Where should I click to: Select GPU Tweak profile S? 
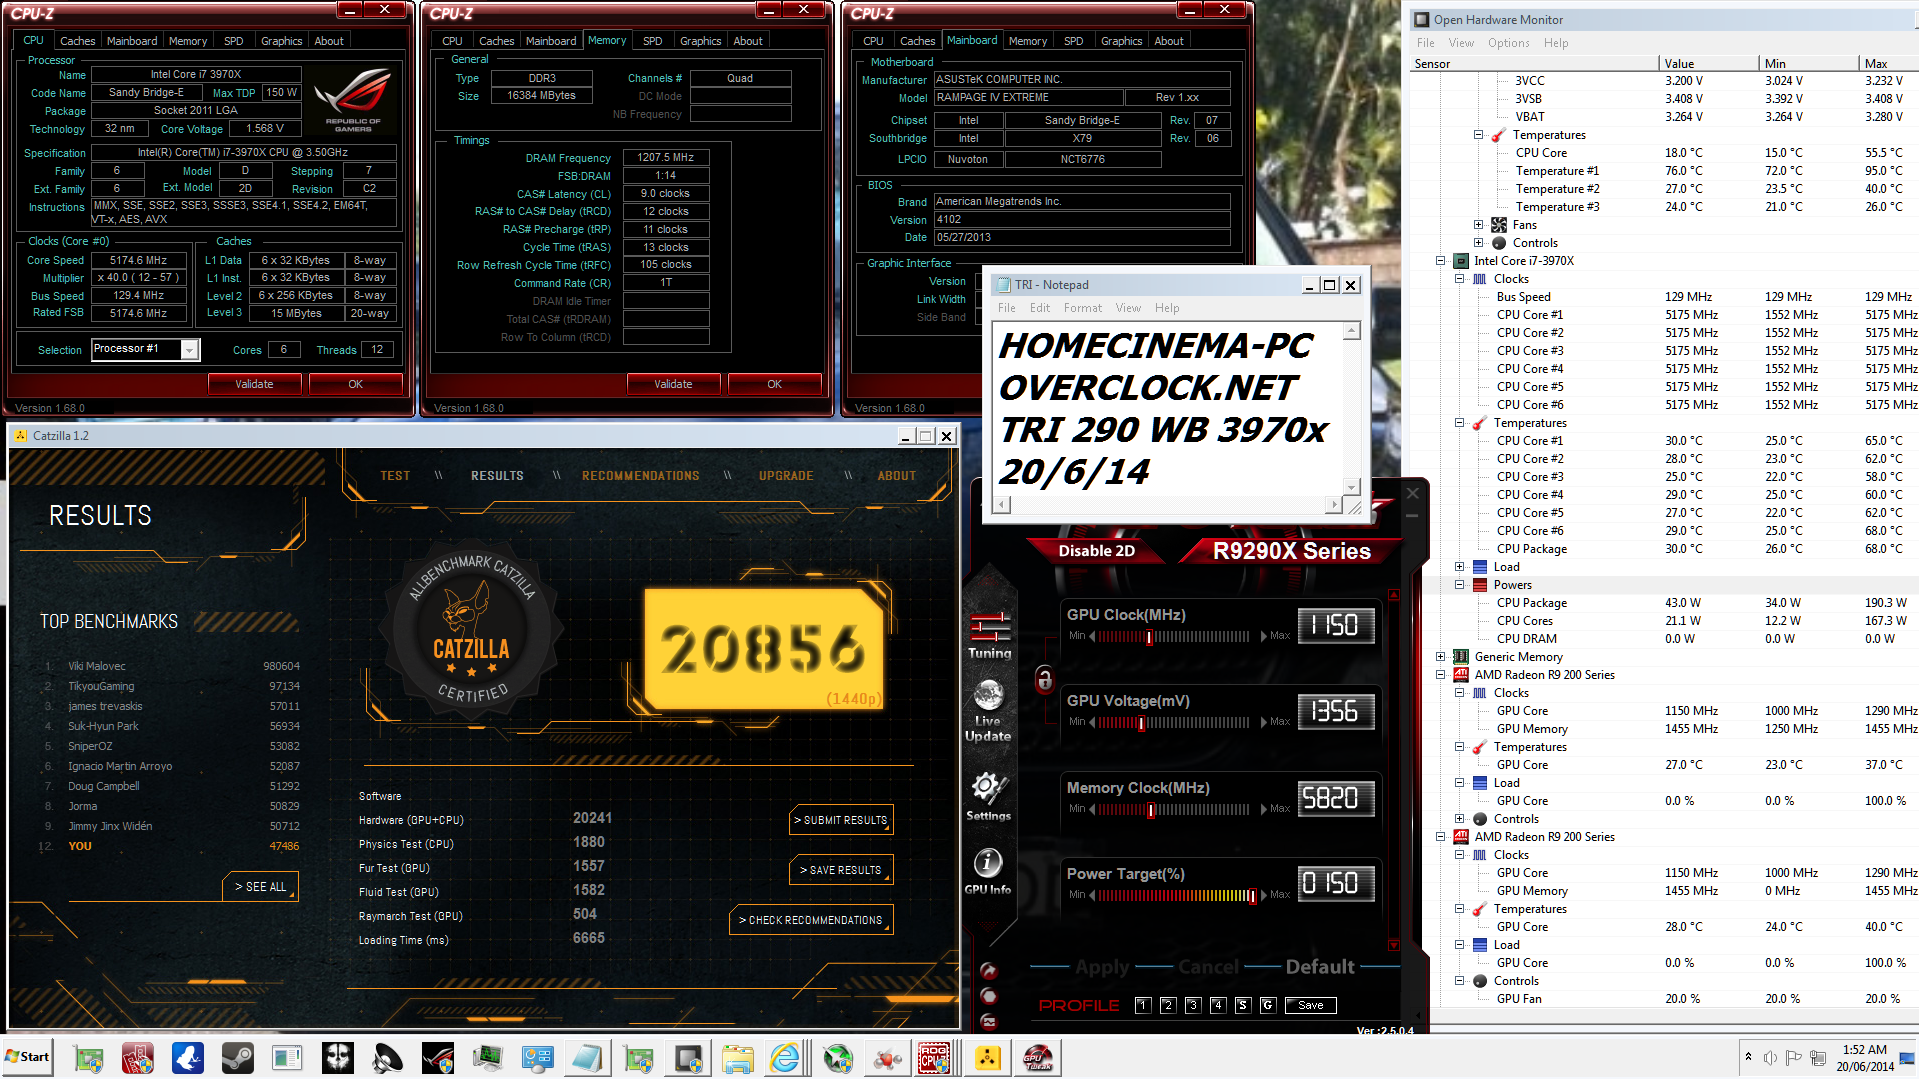(x=1243, y=1006)
